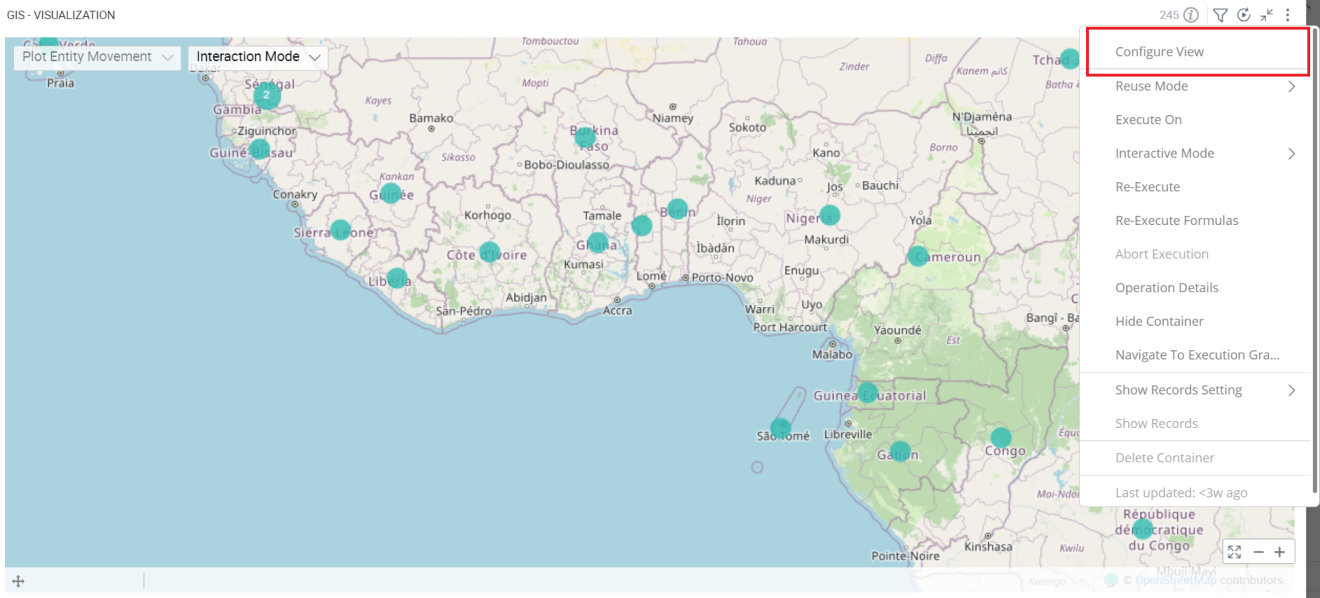Image resolution: width=1320 pixels, height=598 pixels.
Task: Collapse container with inward arrows icon
Action: coord(1266,15)
